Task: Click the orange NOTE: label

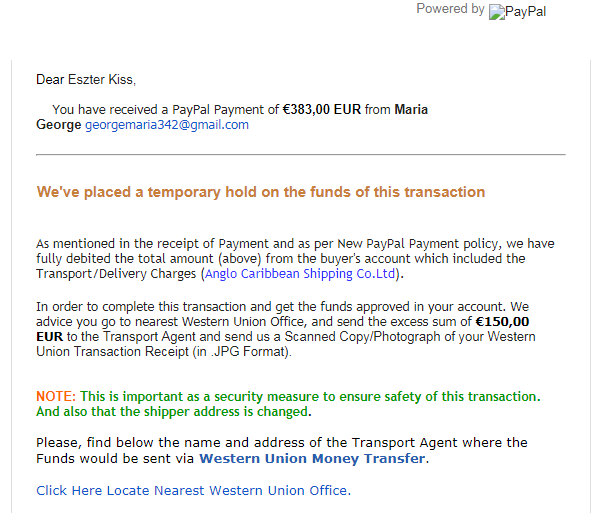Action: [x=56, y=397]
